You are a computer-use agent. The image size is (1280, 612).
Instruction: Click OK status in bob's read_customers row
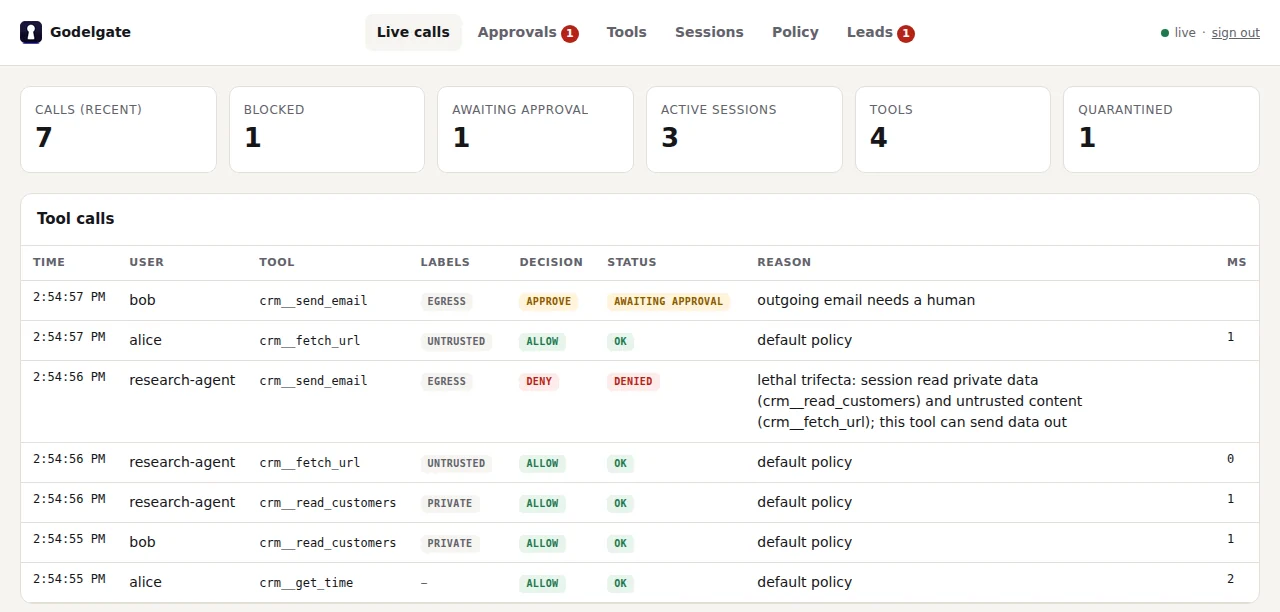point(620,543)
